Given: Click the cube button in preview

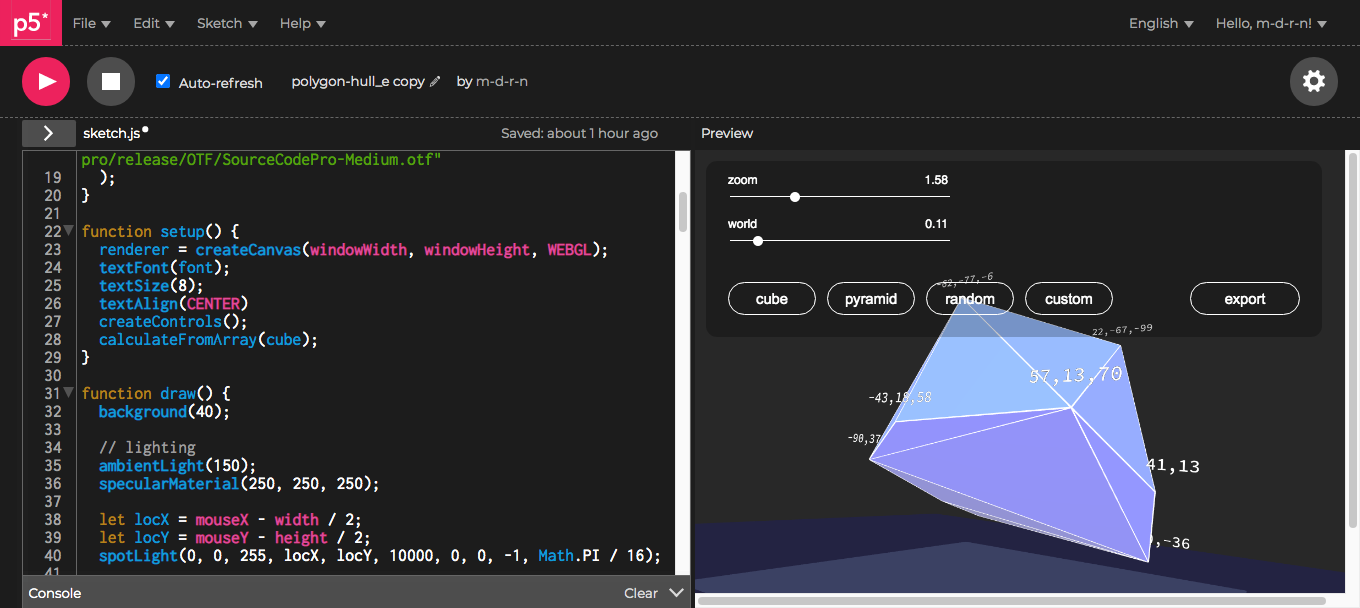Looking at the screenshot, I should pos(772,299).
